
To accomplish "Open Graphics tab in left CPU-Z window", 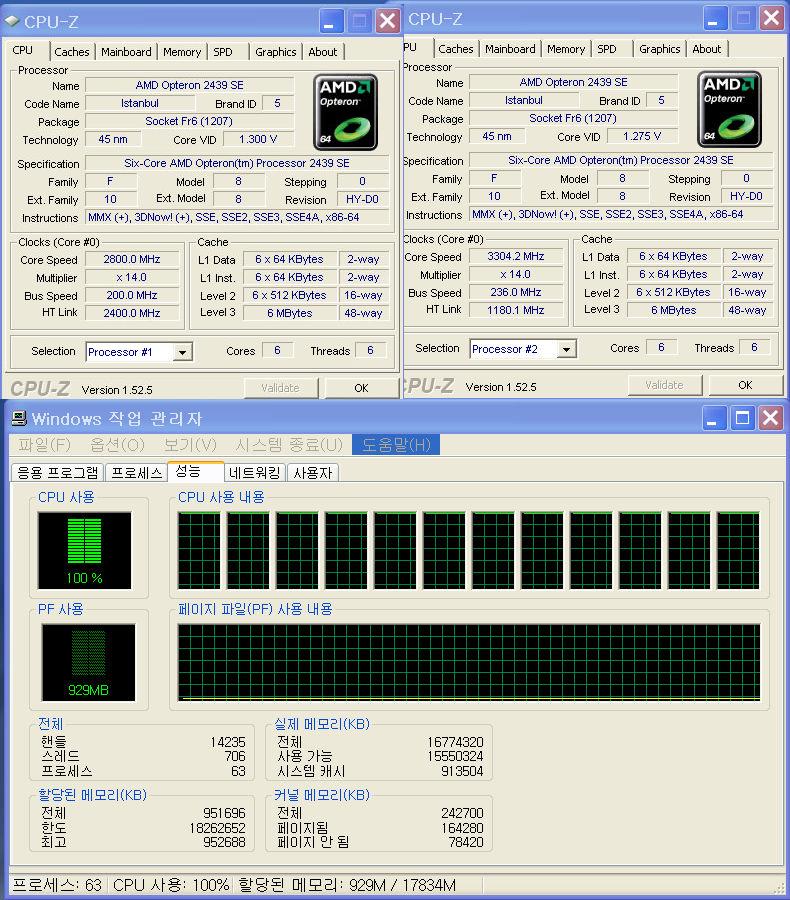I will point(276,52).
